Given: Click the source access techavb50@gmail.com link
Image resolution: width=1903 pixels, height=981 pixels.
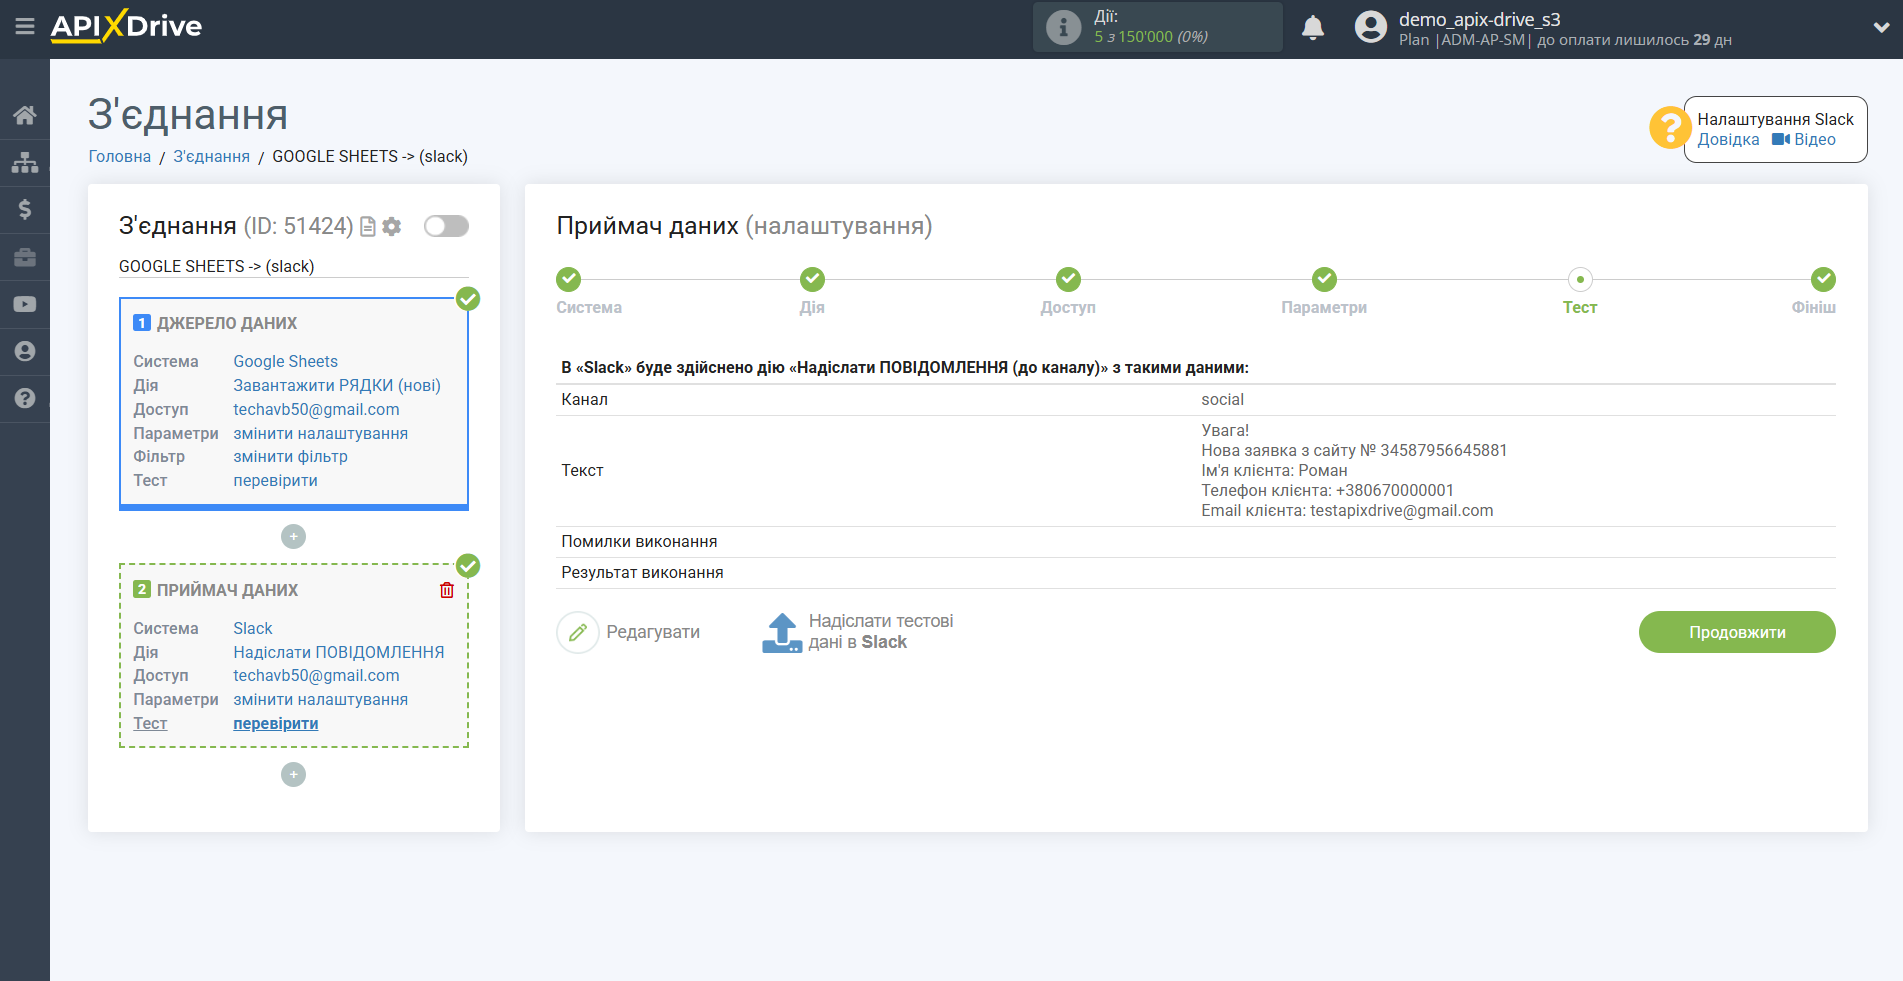Looking at the screenshot, I should point(316,409).
